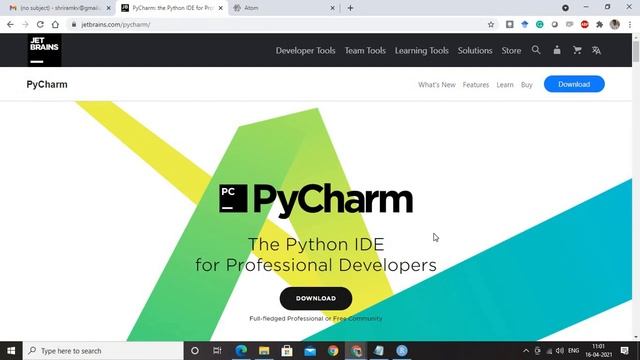Click the green Grammarly extension icon
Viewport: 640px width, 360px height.
tap(540, 24)
